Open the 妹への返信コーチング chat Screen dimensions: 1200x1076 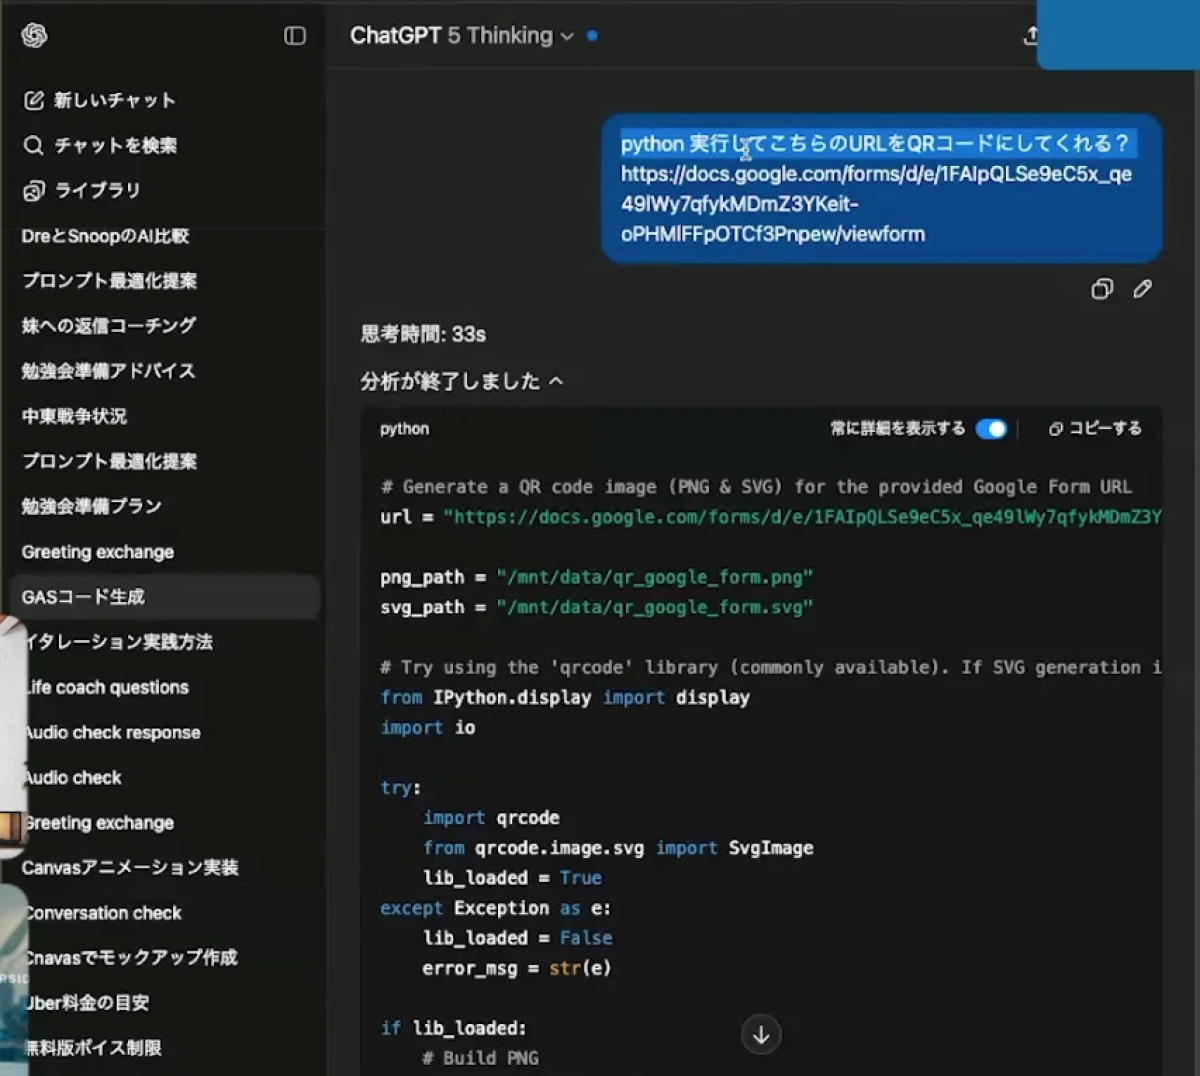pyautogui.click(x=109, y=326)
